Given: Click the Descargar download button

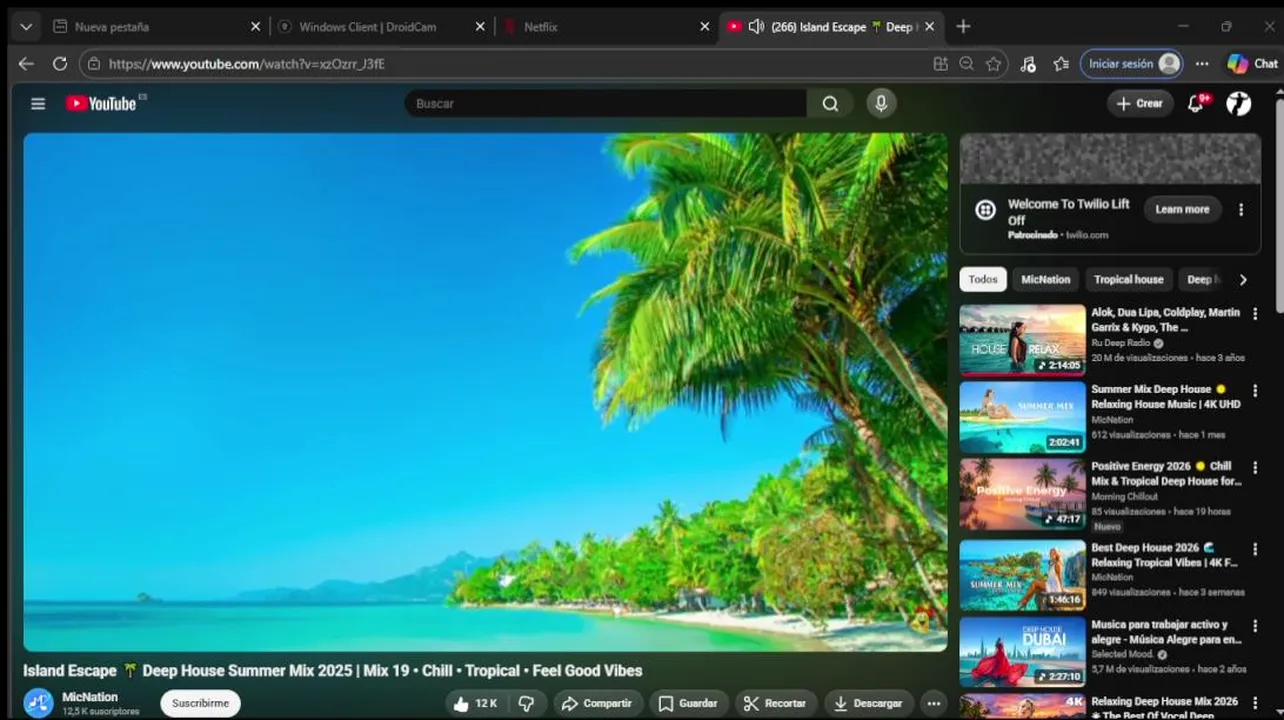Looking at the screenshot, I should tap(868, 703).
